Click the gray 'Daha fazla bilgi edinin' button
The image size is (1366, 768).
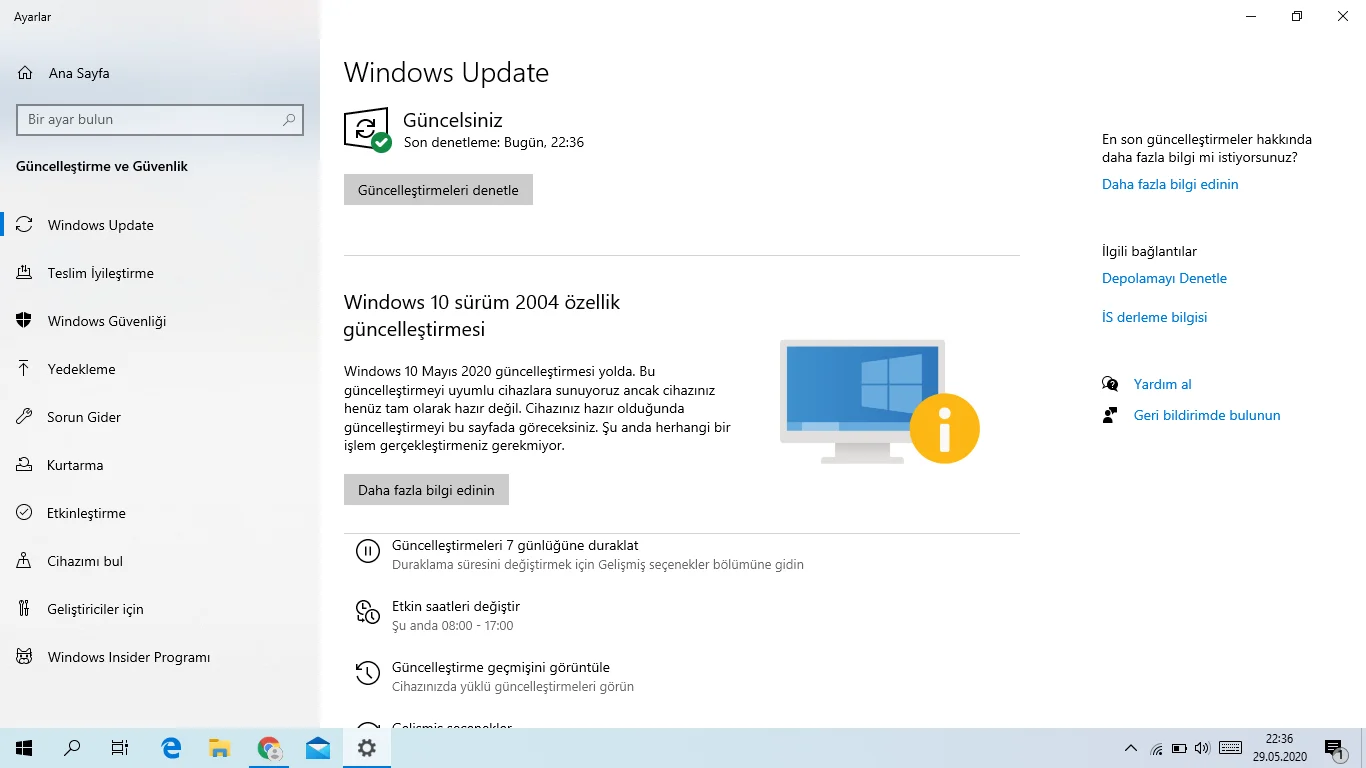pyautogui.click(x=426, y=490)
